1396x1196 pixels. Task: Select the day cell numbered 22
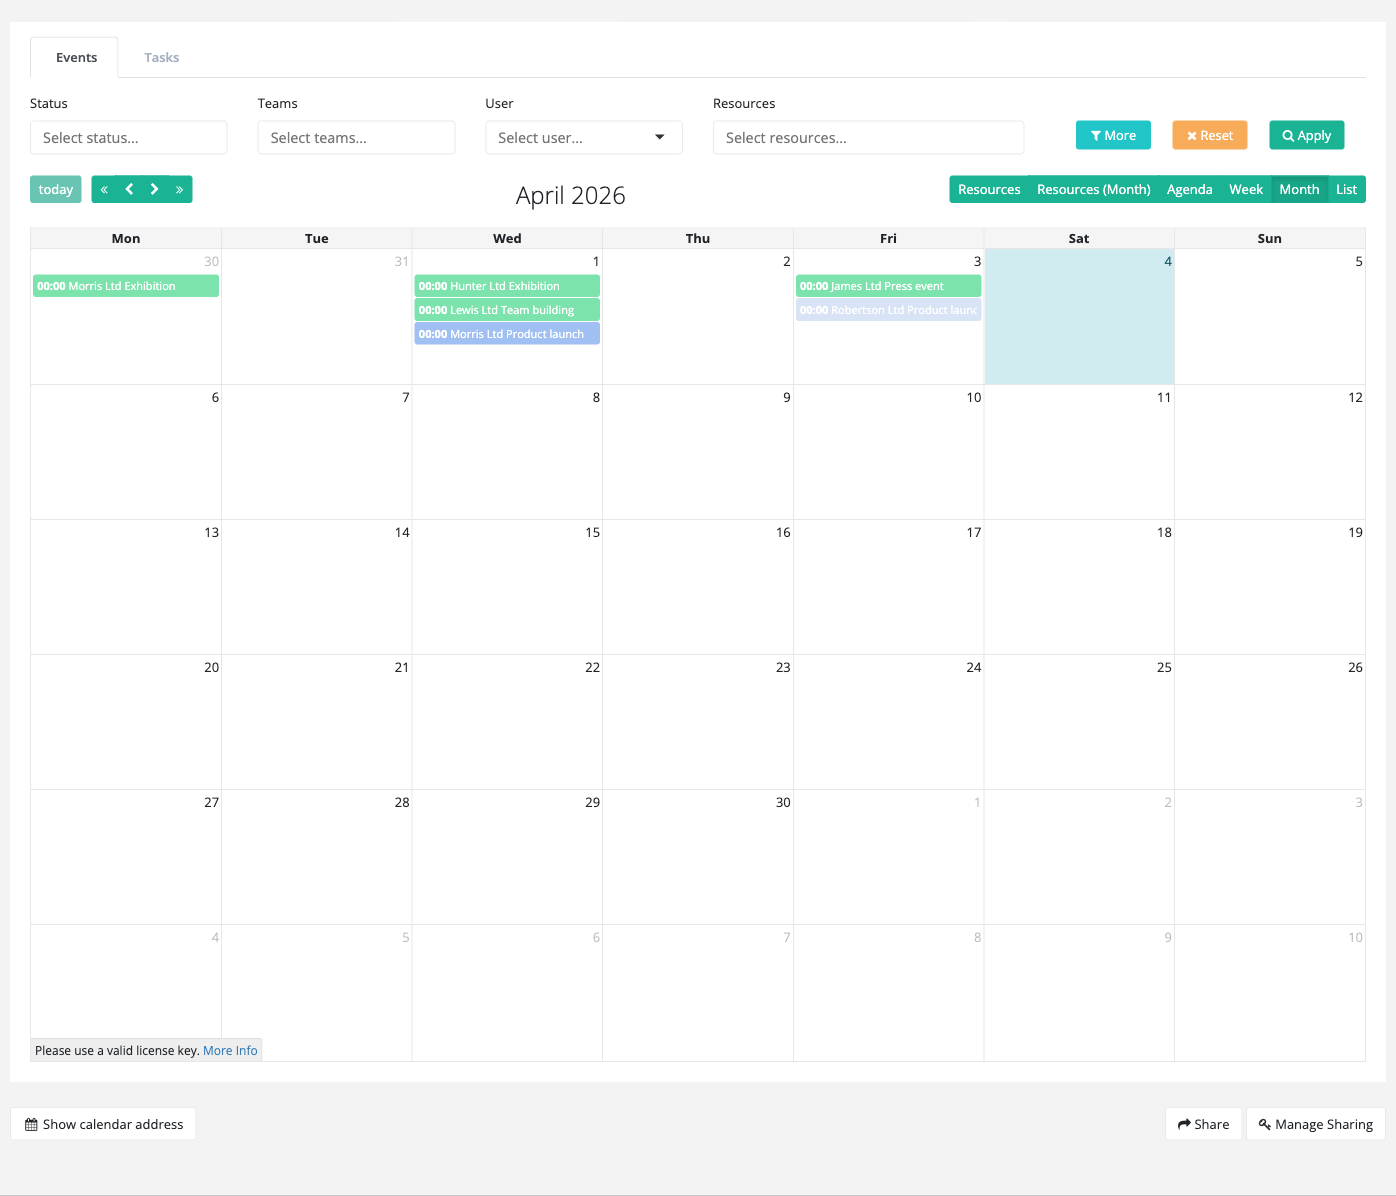507,722
